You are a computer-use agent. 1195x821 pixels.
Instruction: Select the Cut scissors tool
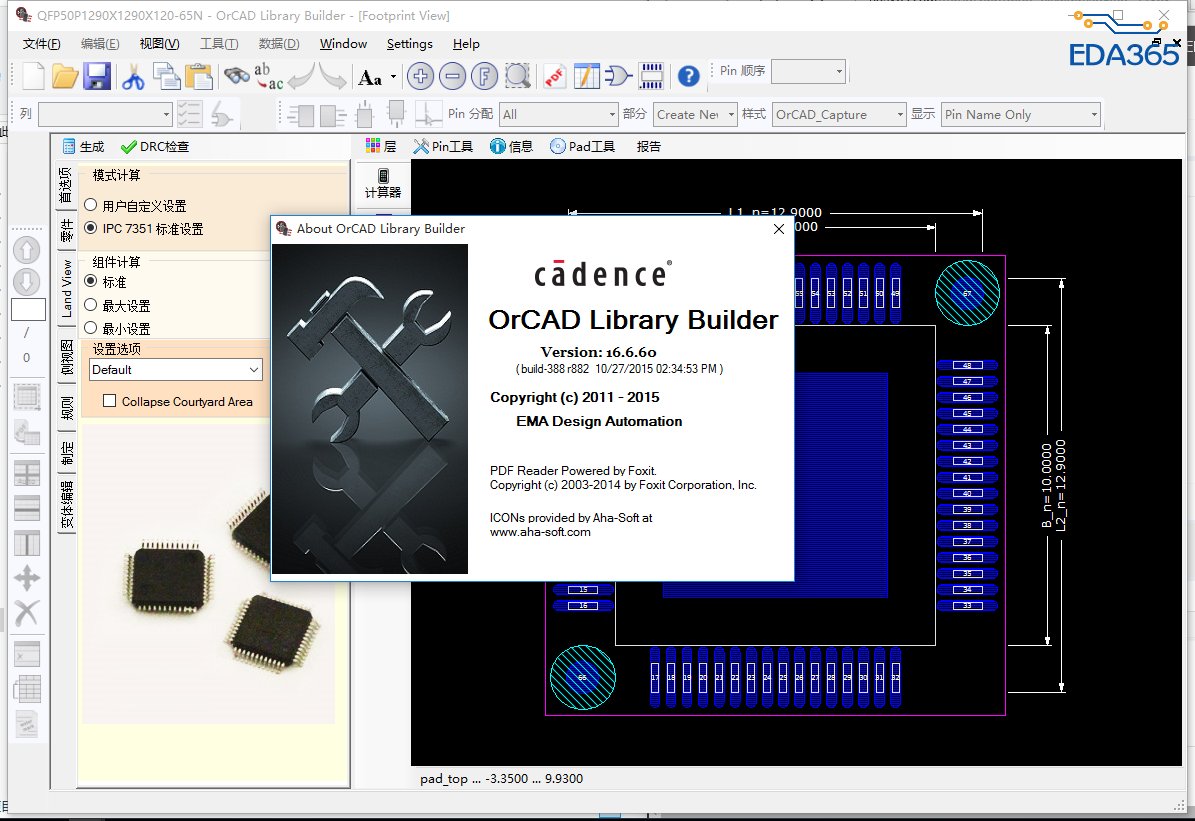coord(131,76)
